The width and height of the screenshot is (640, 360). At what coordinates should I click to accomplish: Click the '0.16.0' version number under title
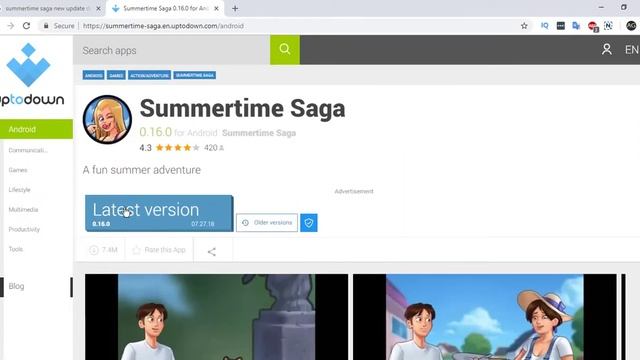click(x=156, y=132)
